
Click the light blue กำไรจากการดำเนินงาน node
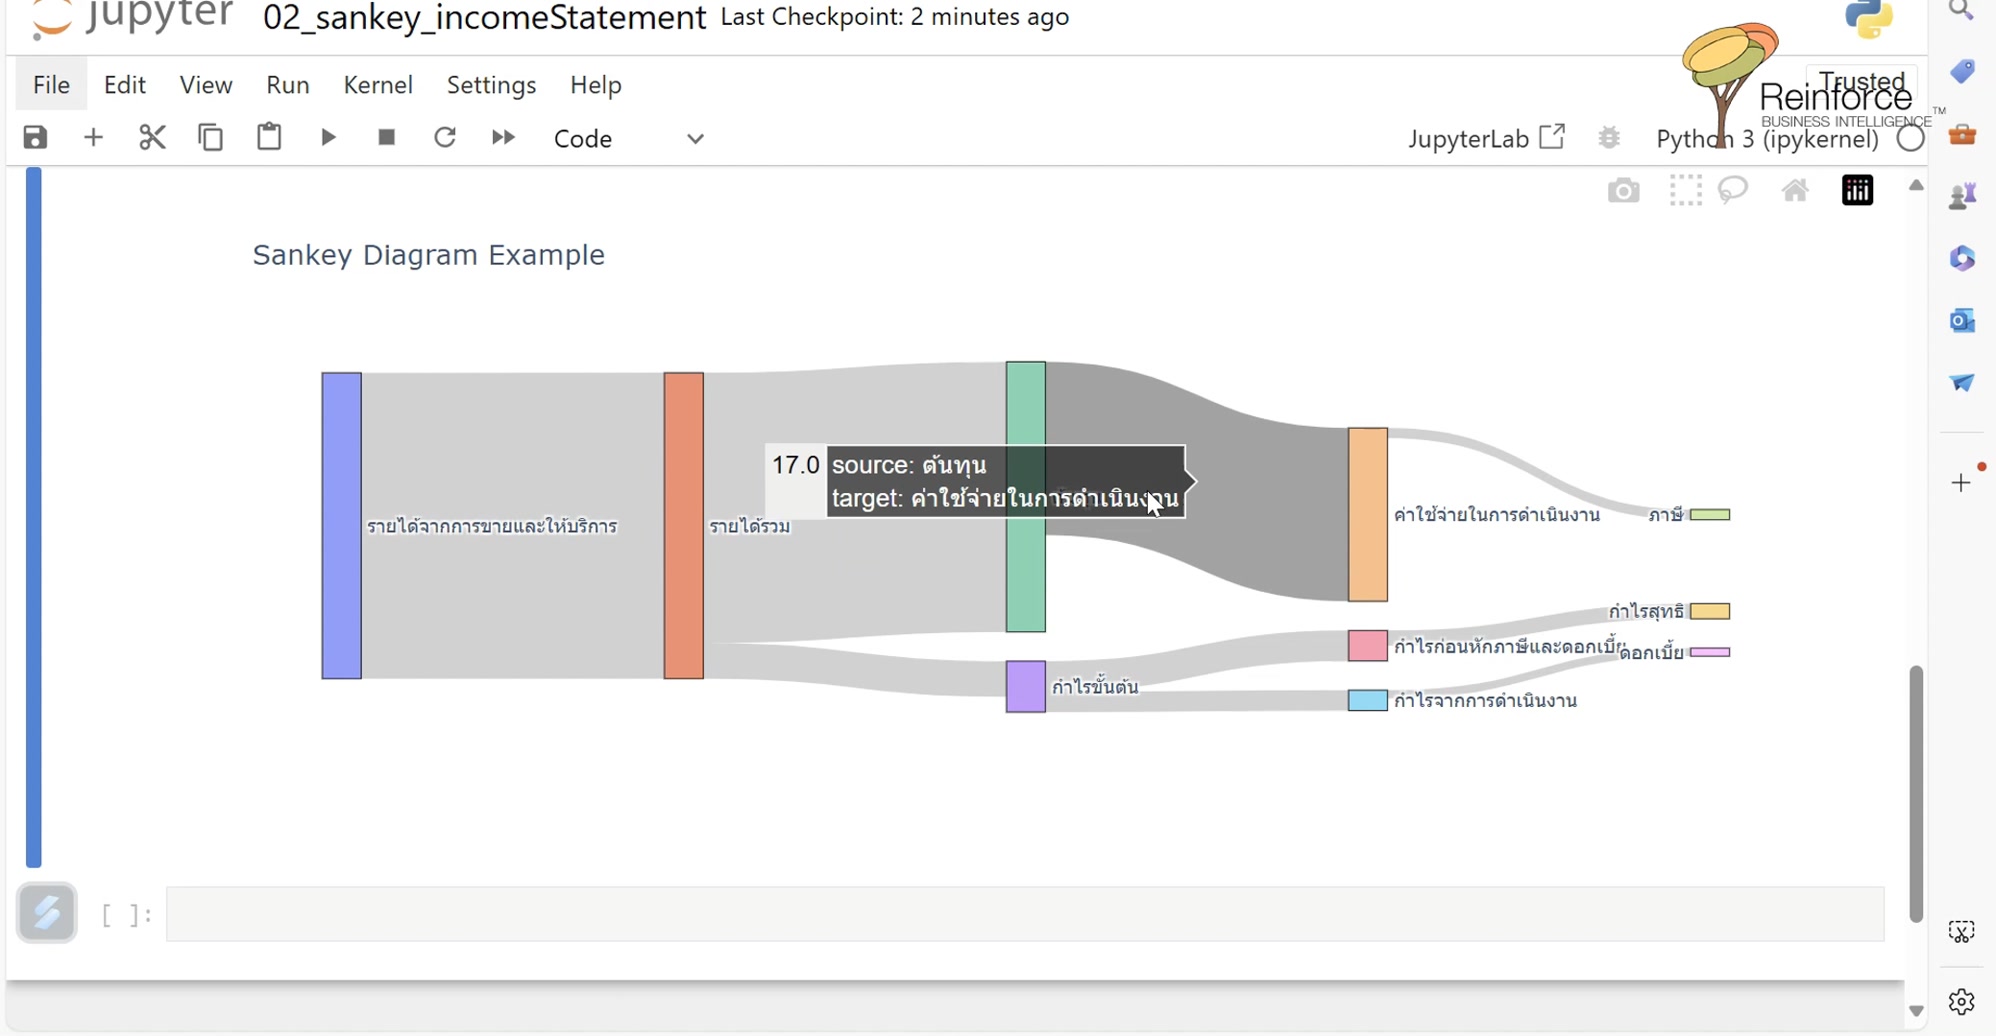[x=1368, y=700]
